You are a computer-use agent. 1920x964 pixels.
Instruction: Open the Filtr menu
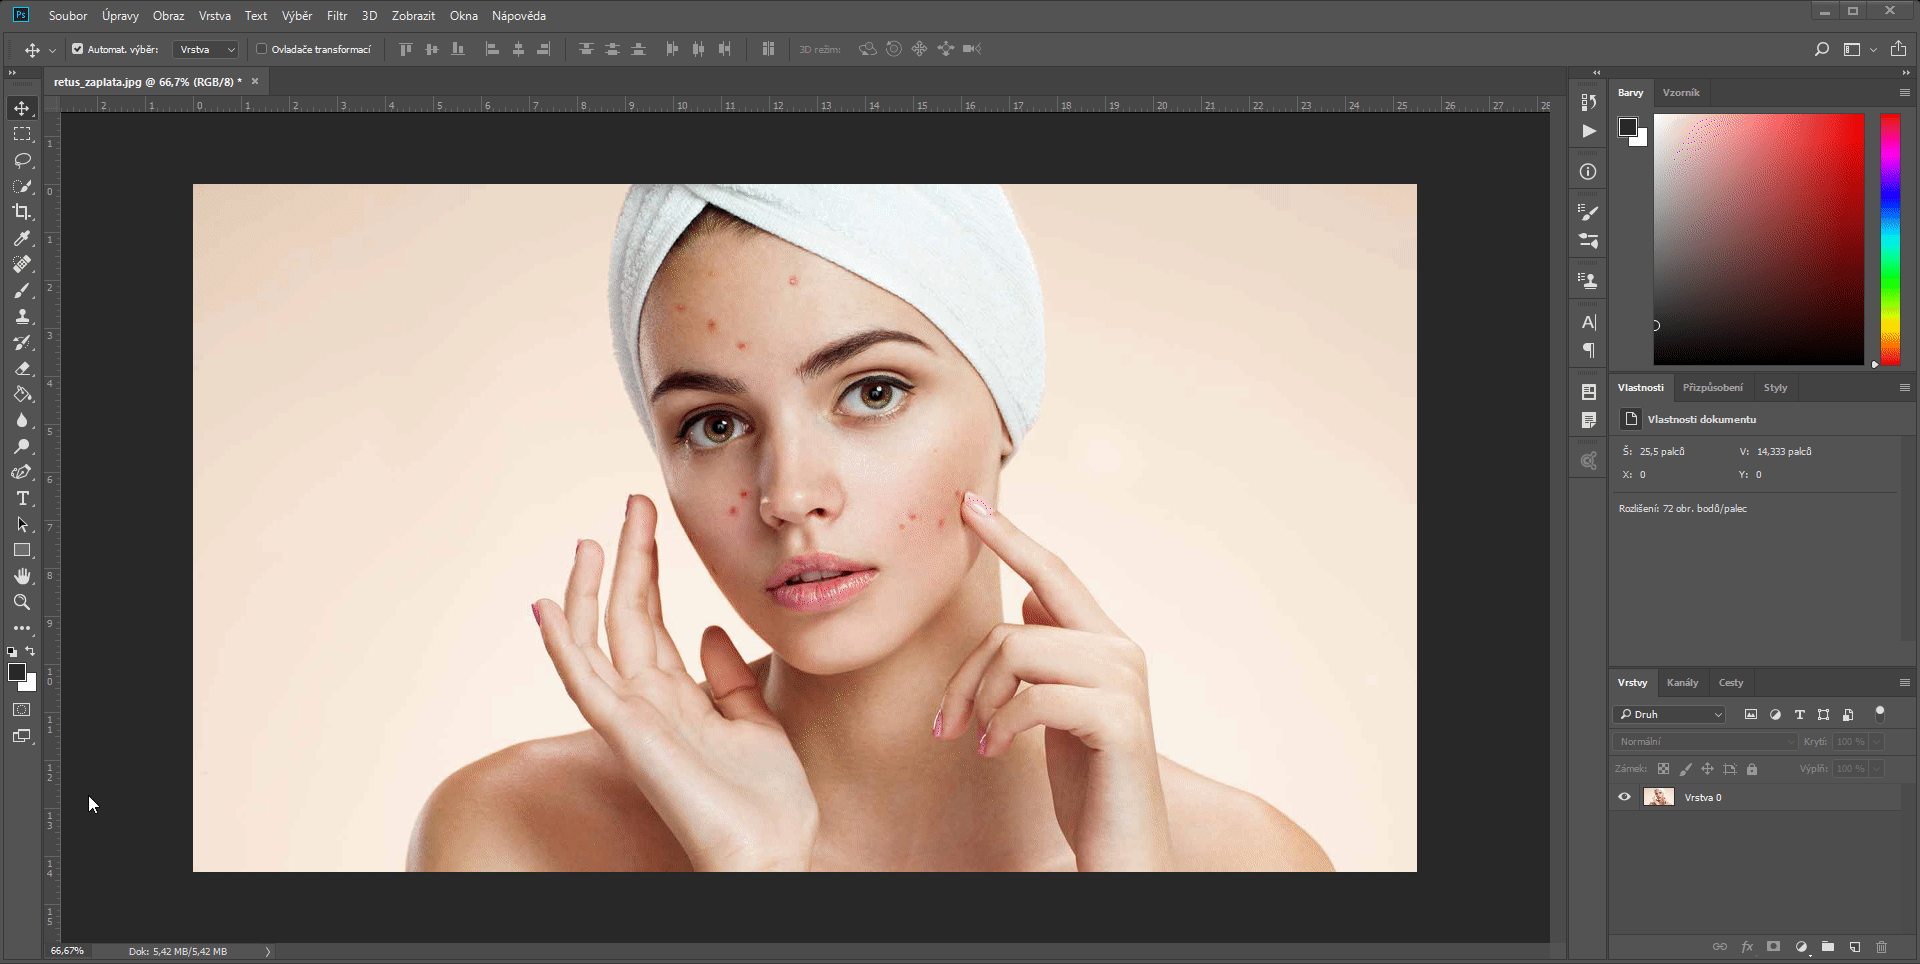point(336,15)
